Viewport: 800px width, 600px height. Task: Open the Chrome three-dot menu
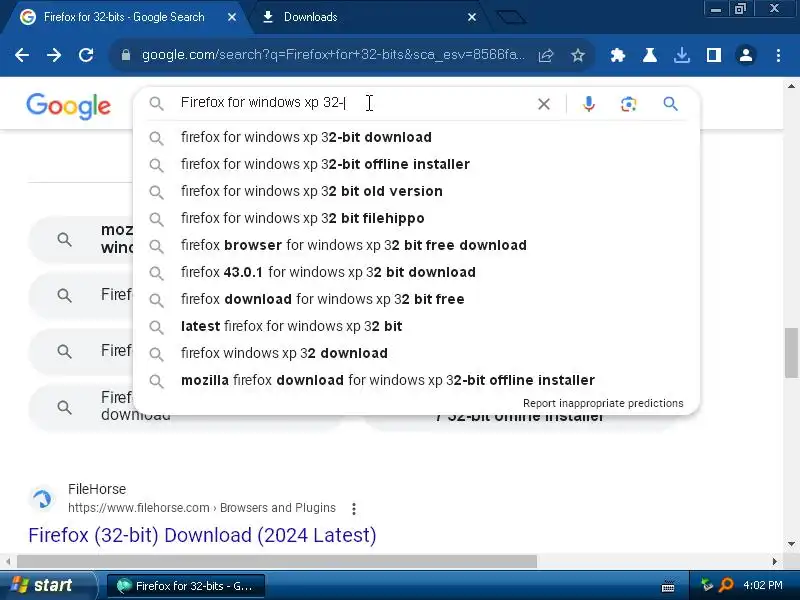click(778, 55)
